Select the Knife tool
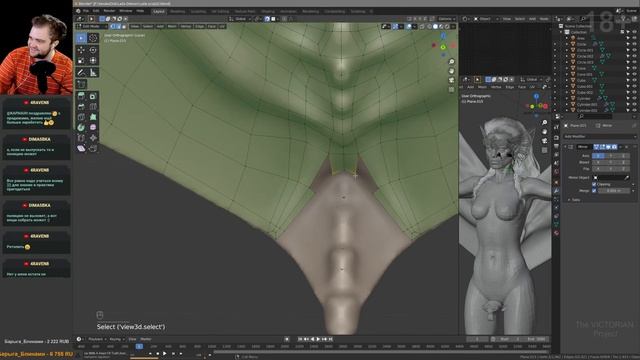The image size is (640, 360). click(x=81, y=117)
